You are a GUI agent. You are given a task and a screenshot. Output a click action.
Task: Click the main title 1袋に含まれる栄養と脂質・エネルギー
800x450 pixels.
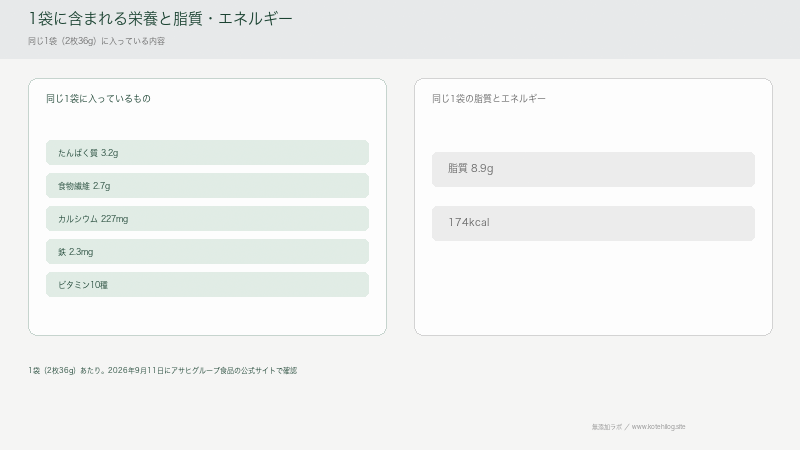coord(160,19)
